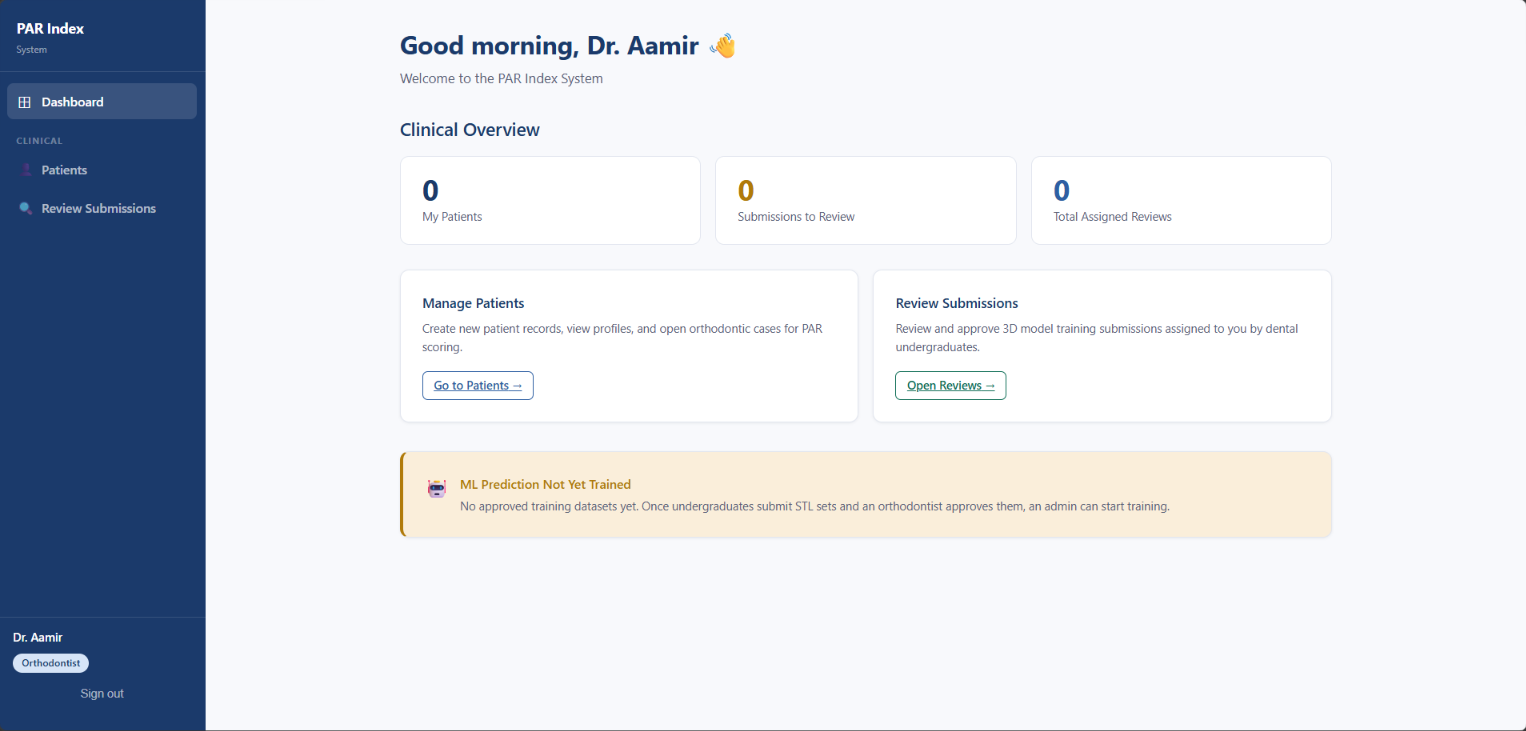The height and width of the screenshot is (731, 1526).
Task: Click the Patients person icon in sidebar
Action: tap(26, 170)
